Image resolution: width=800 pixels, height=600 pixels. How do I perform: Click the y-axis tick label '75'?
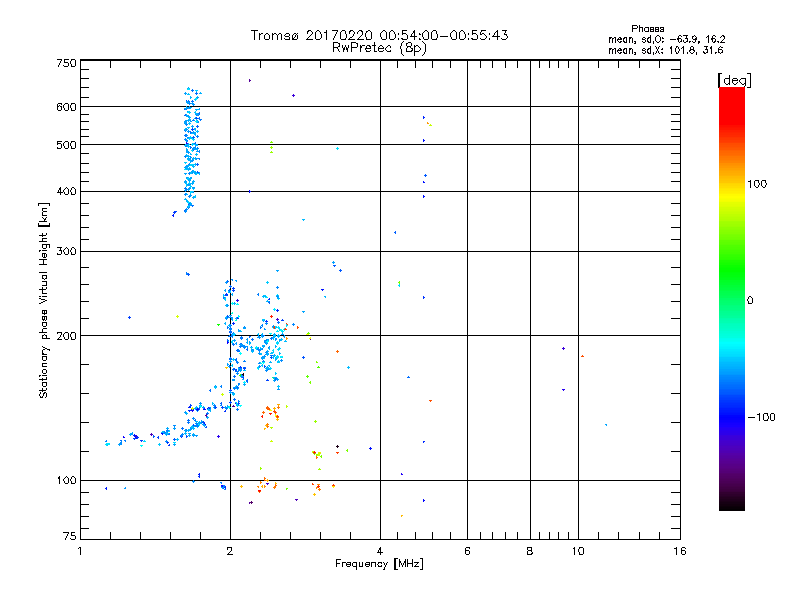click(70, 536)
